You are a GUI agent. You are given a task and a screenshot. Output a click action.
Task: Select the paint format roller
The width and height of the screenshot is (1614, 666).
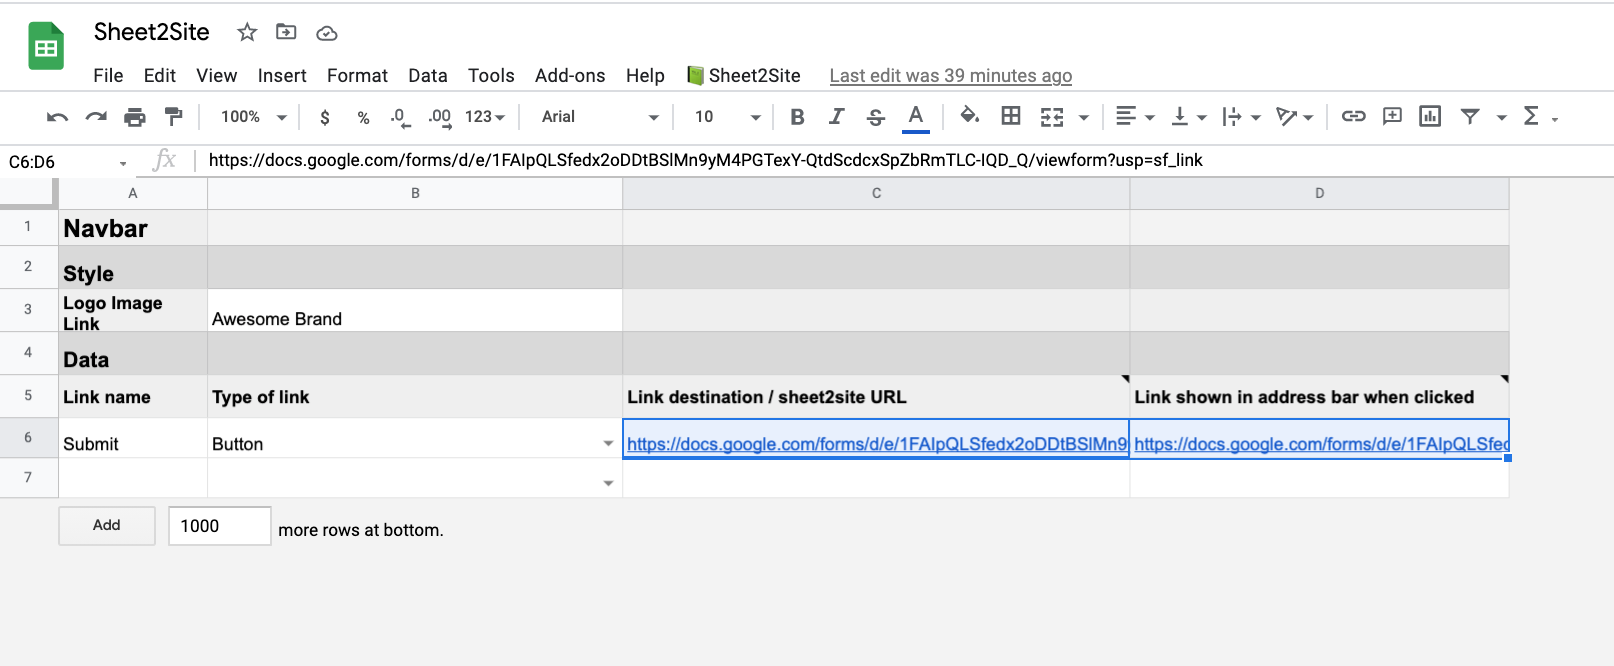click(174, 117)
